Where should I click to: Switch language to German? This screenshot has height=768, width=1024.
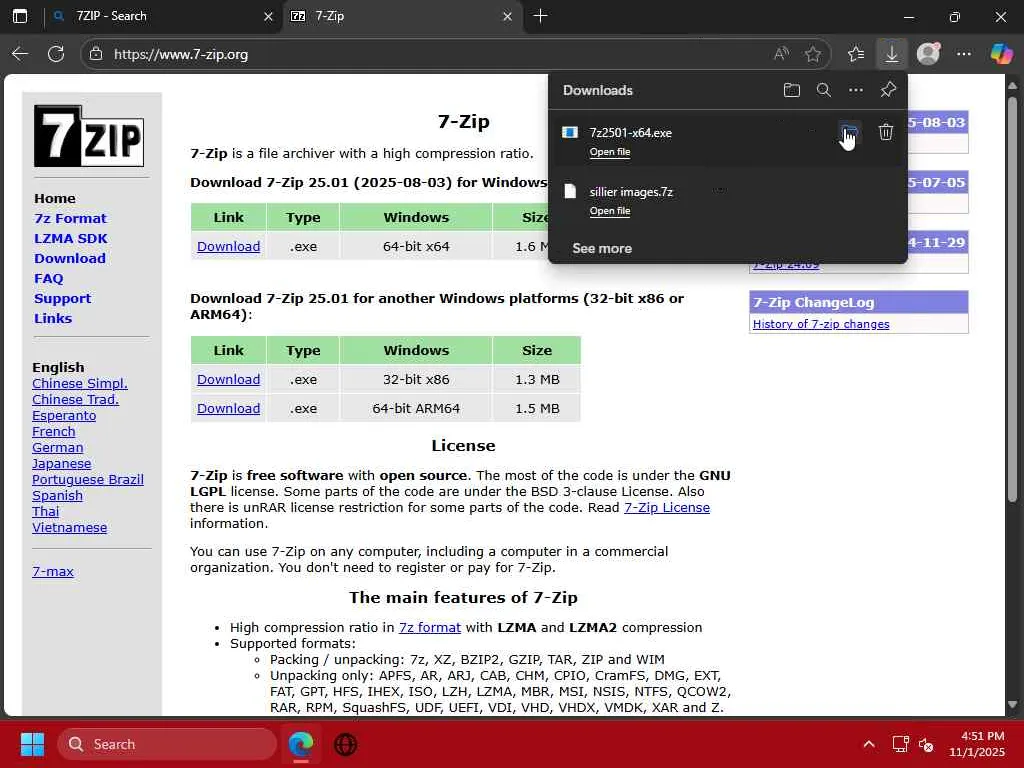[x=57, y=447]
